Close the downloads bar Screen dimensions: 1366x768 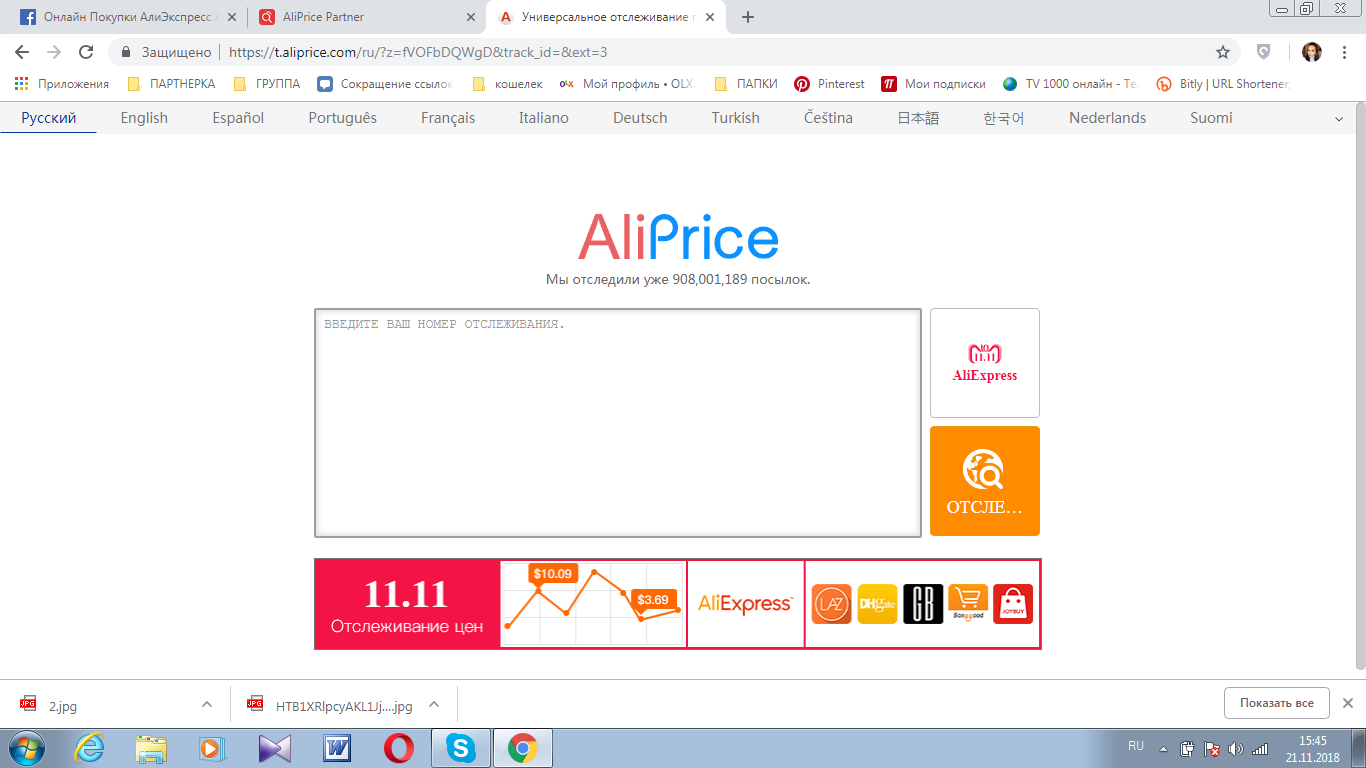pos(1347,703)
